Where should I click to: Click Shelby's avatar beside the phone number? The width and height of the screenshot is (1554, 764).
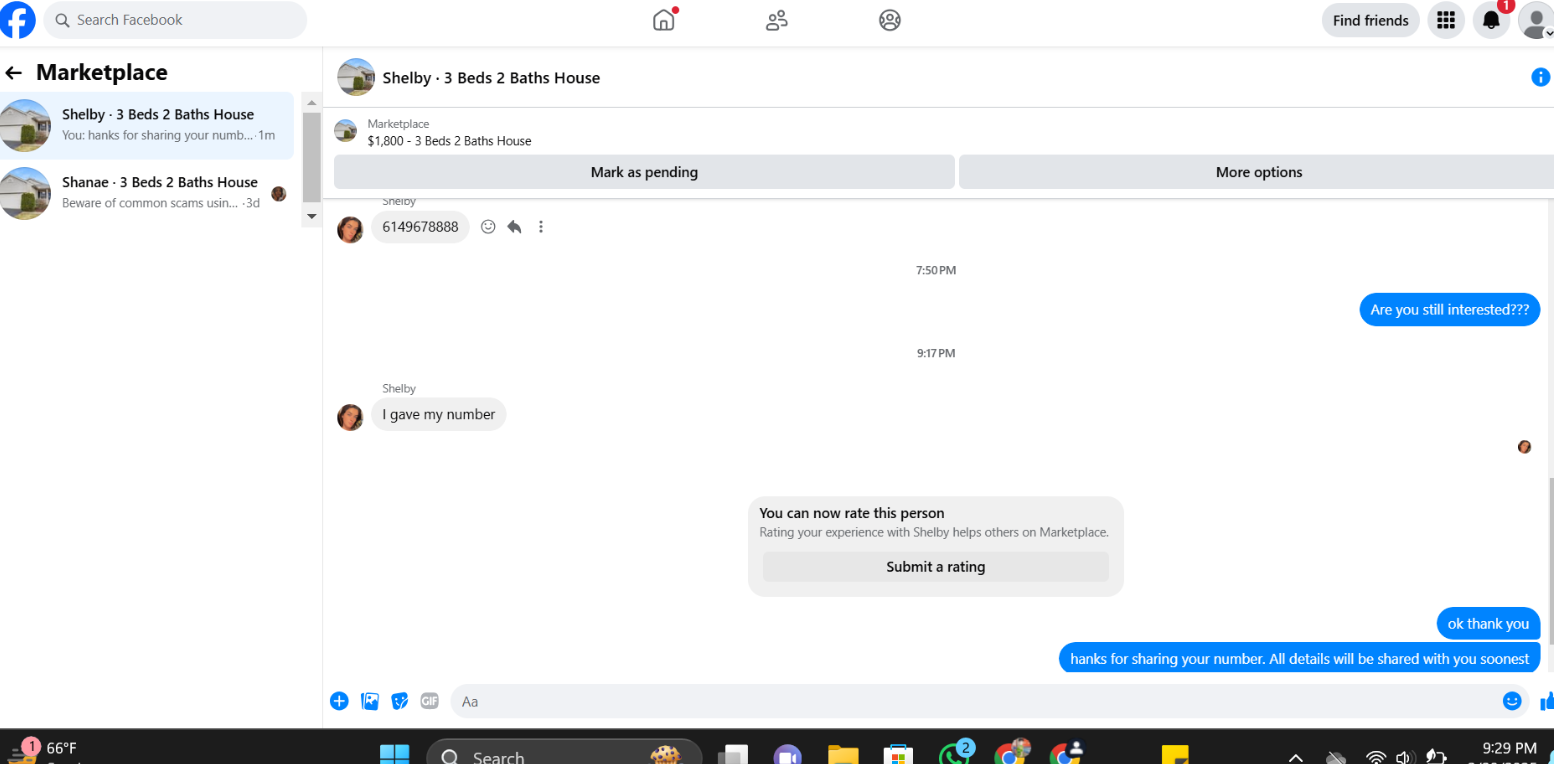350,229
